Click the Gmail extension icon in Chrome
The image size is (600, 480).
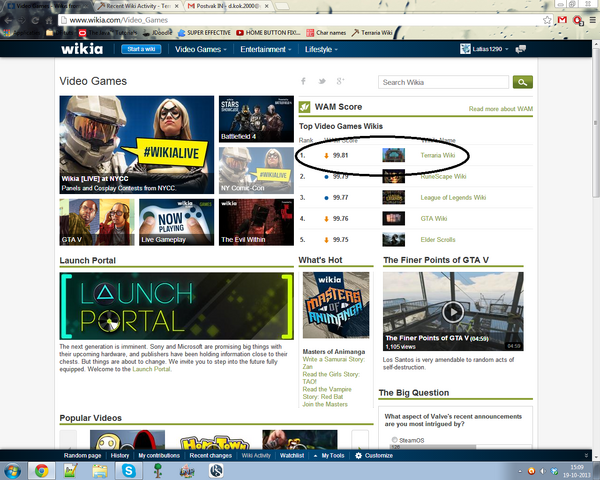coord(562,20)
